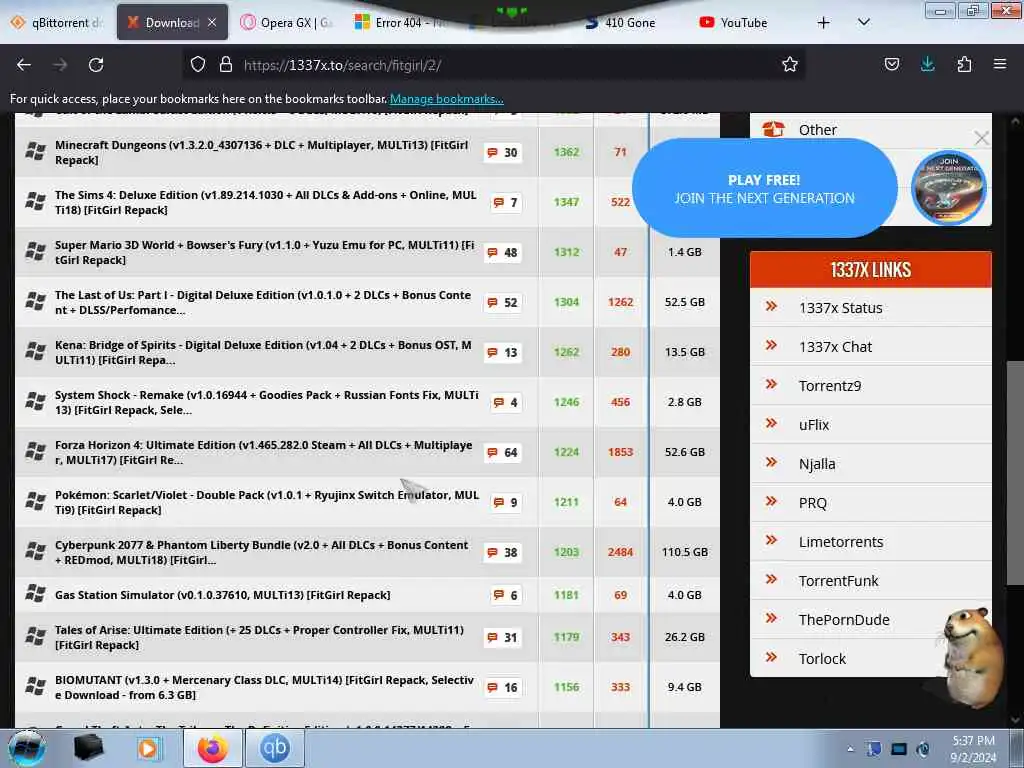Open The Sims 4 Deluxe Edition torrent
This screenshot has width=1024, height=768.
pos(265,202)
